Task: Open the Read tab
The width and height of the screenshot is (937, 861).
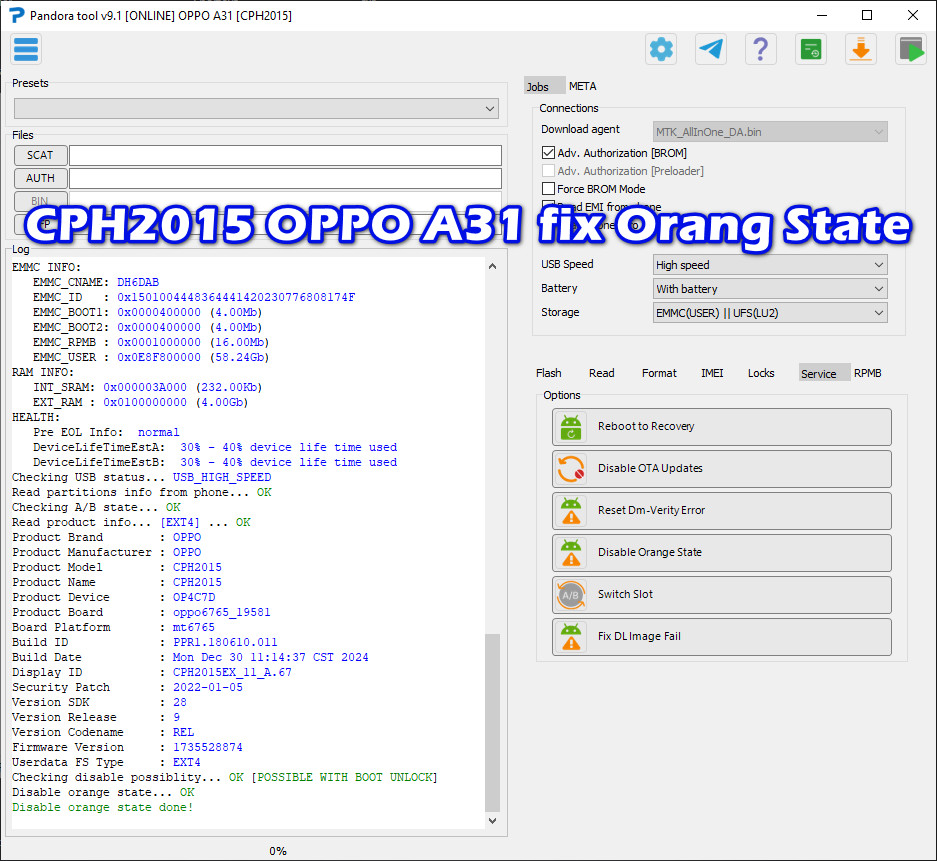Action: coord(601,373)
